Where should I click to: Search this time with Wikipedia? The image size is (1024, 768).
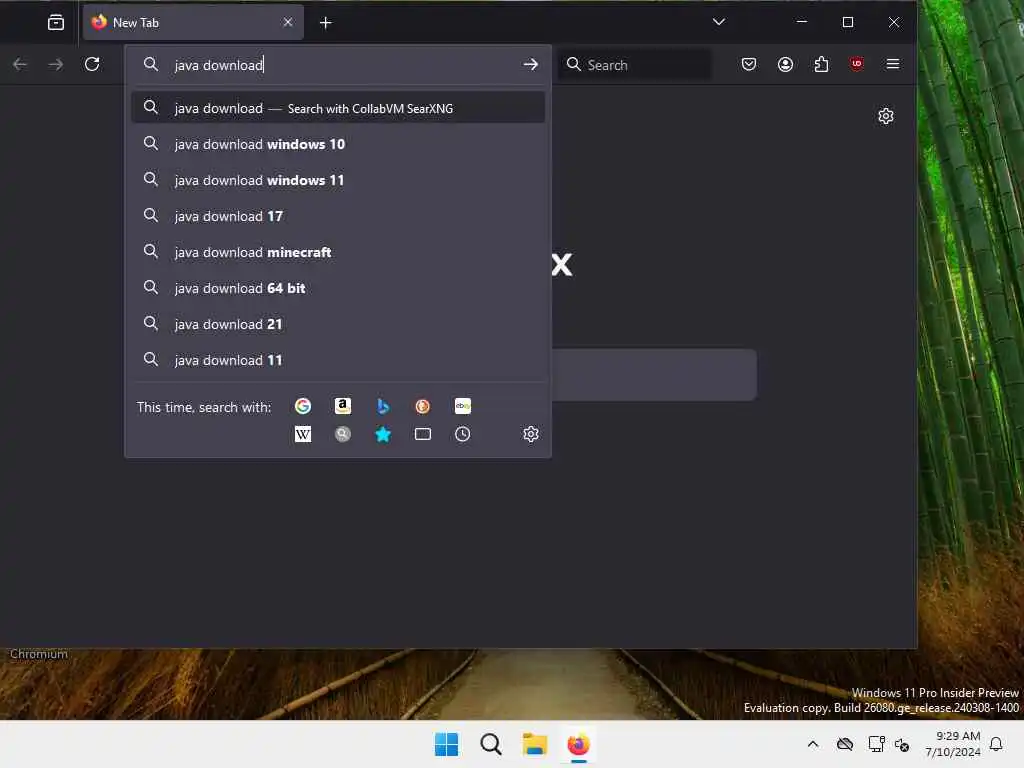(303, 434)
